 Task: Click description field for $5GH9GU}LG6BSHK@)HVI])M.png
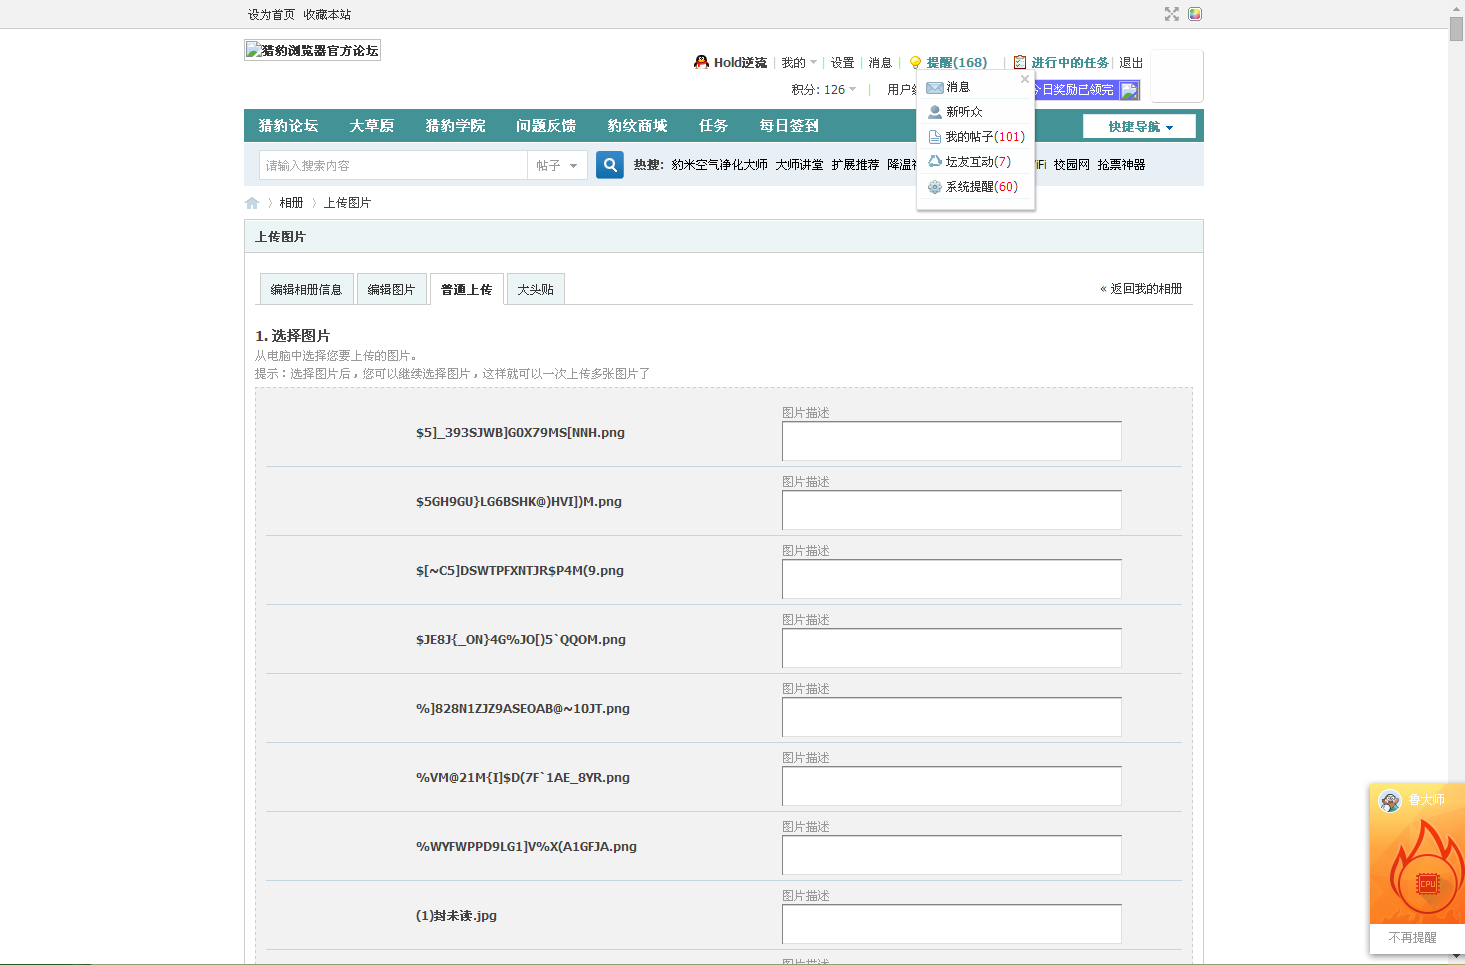point(951,510)
